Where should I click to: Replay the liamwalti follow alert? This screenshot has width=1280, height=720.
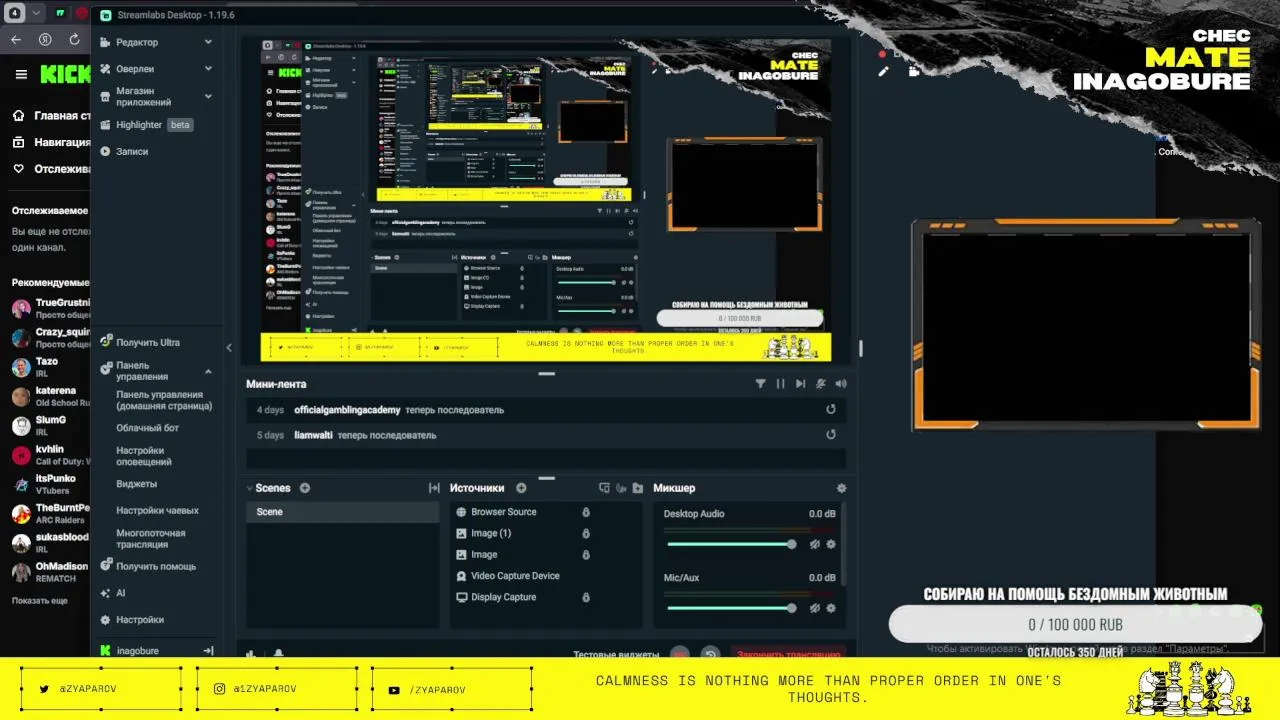(831, 435)
